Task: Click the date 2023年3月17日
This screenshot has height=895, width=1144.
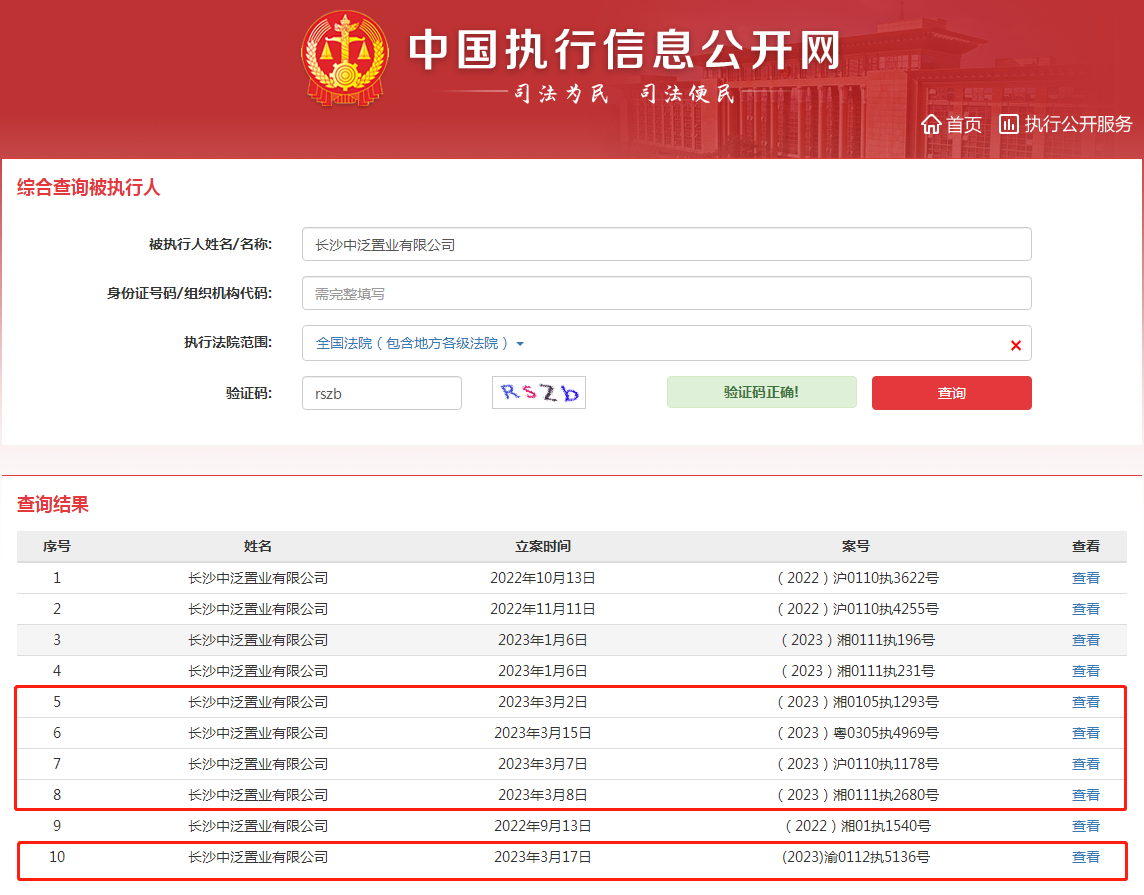Action: coord(543,857)
